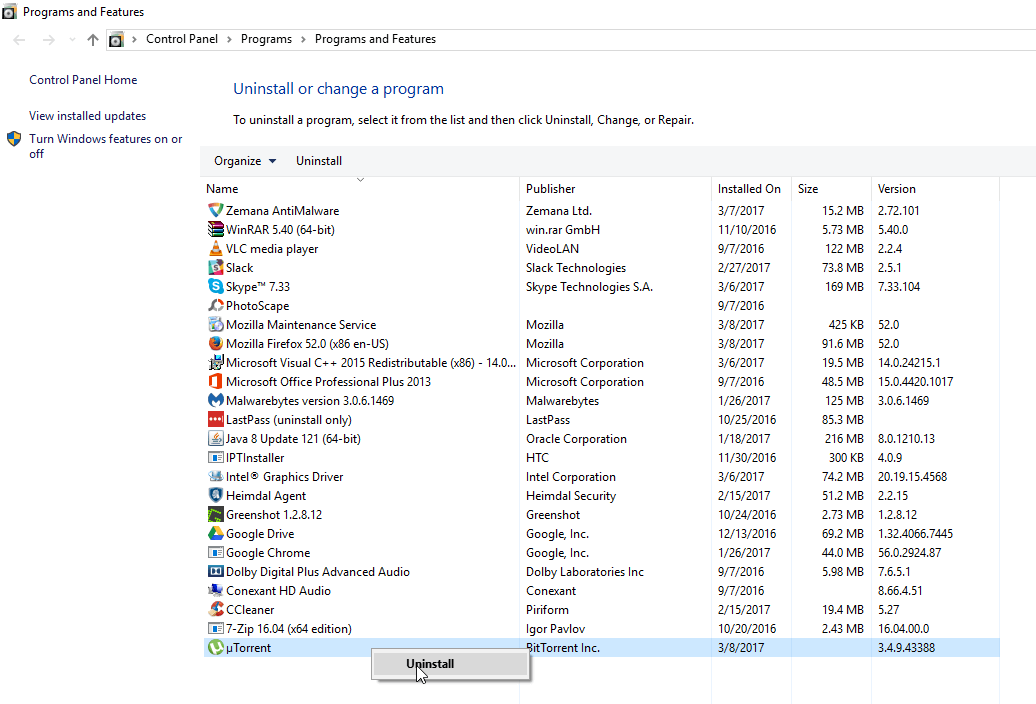Click the Java 8 Update 121 icon
The image size is (1036, 704).
(x=215, y=439)
